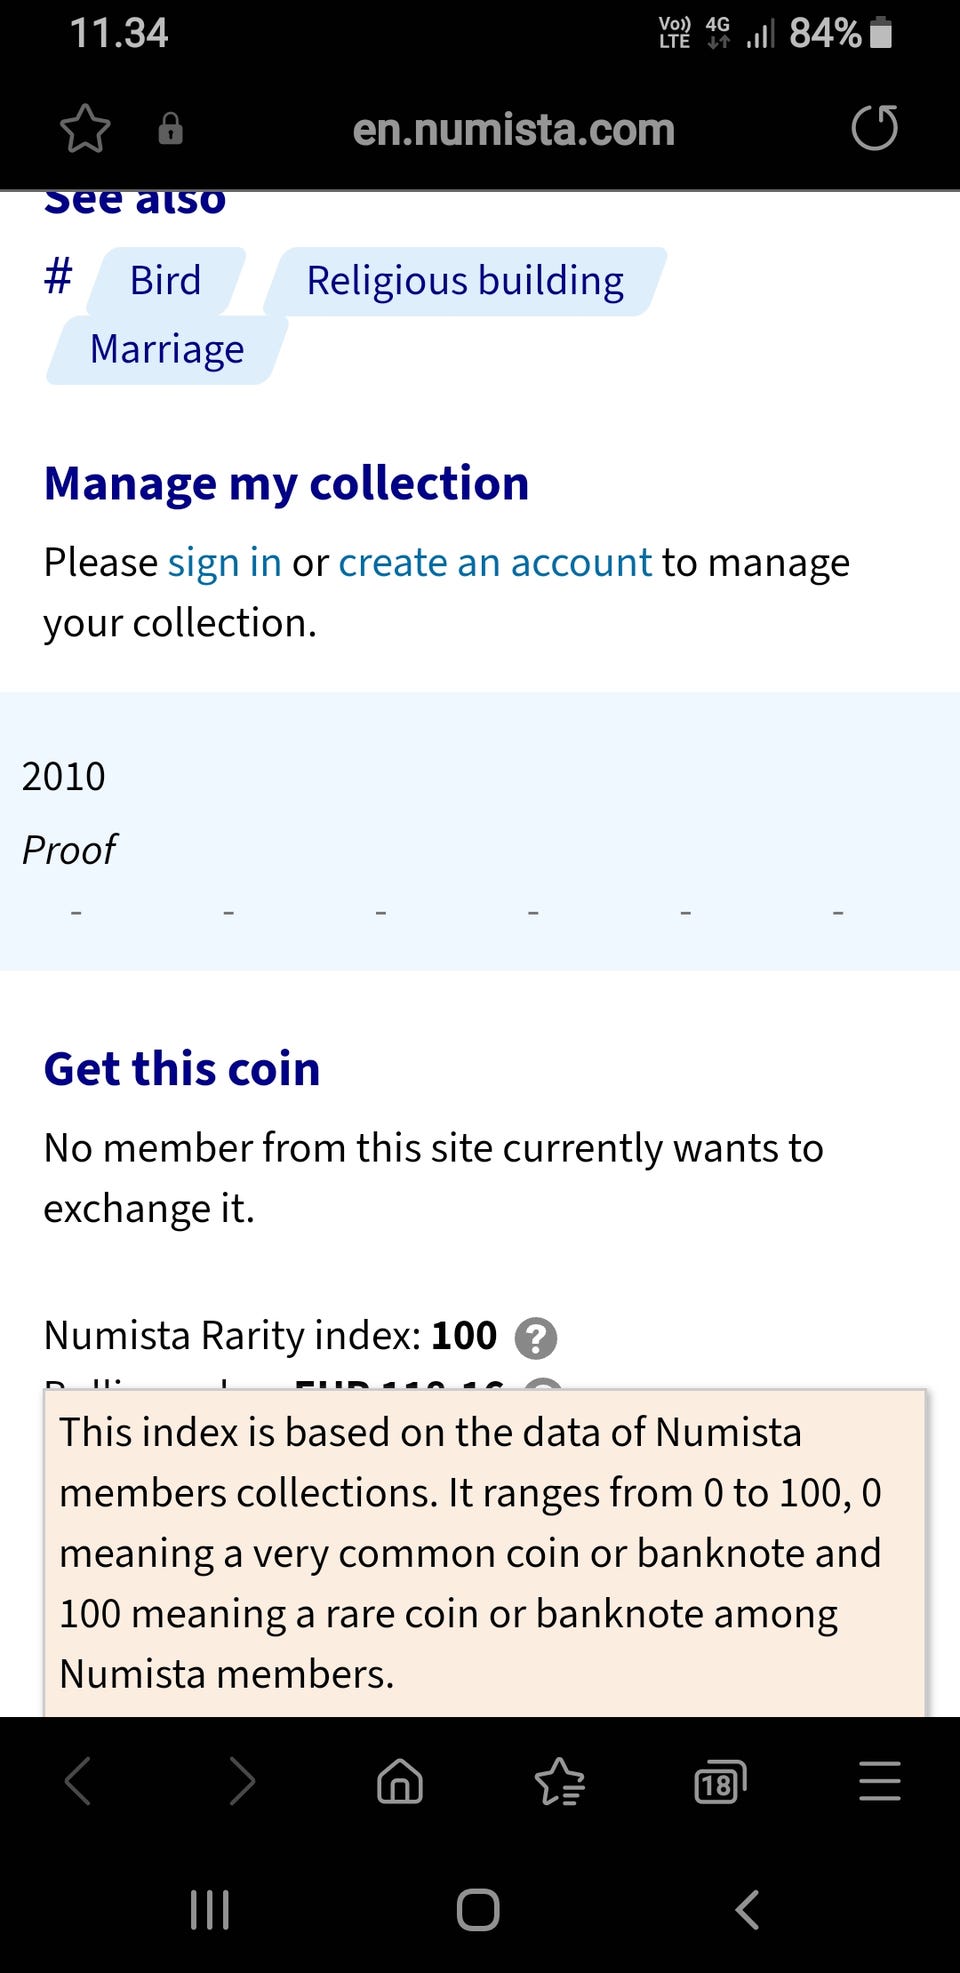
Task: Tap the bookmark star icon in address bar
Action: click(85, 129)
